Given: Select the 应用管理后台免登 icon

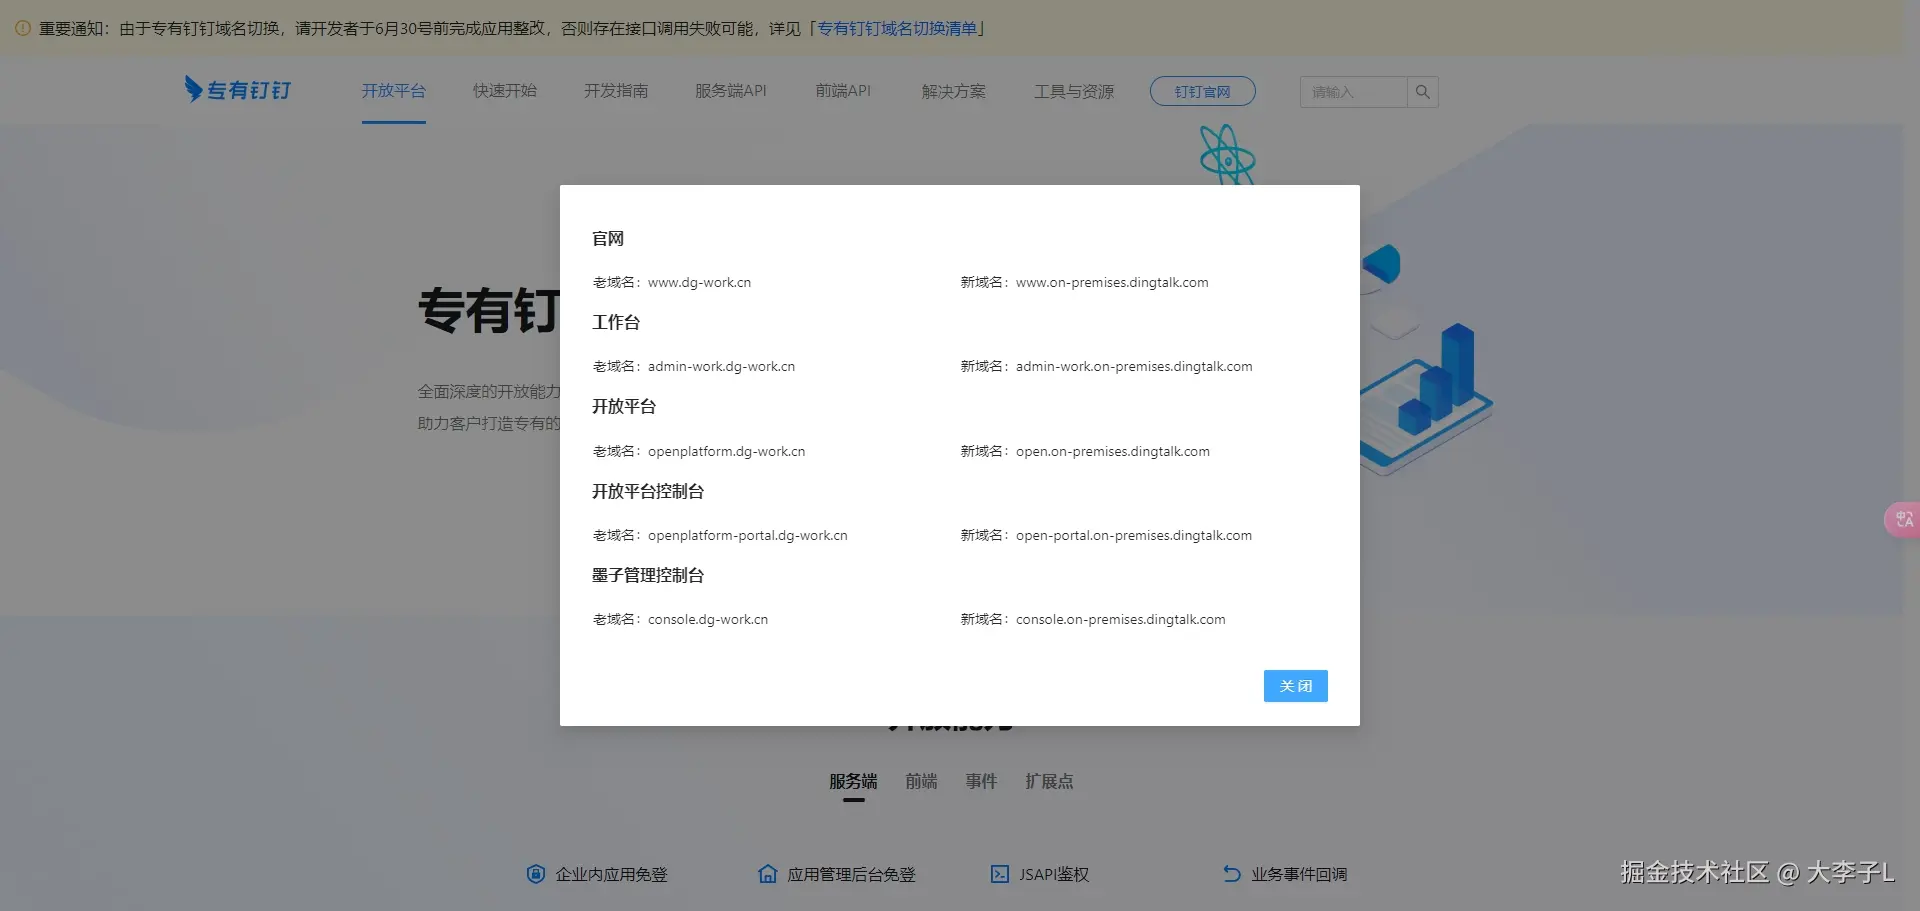Looking at the screenshot, I should pyautogui.click(x=767, y=874).
